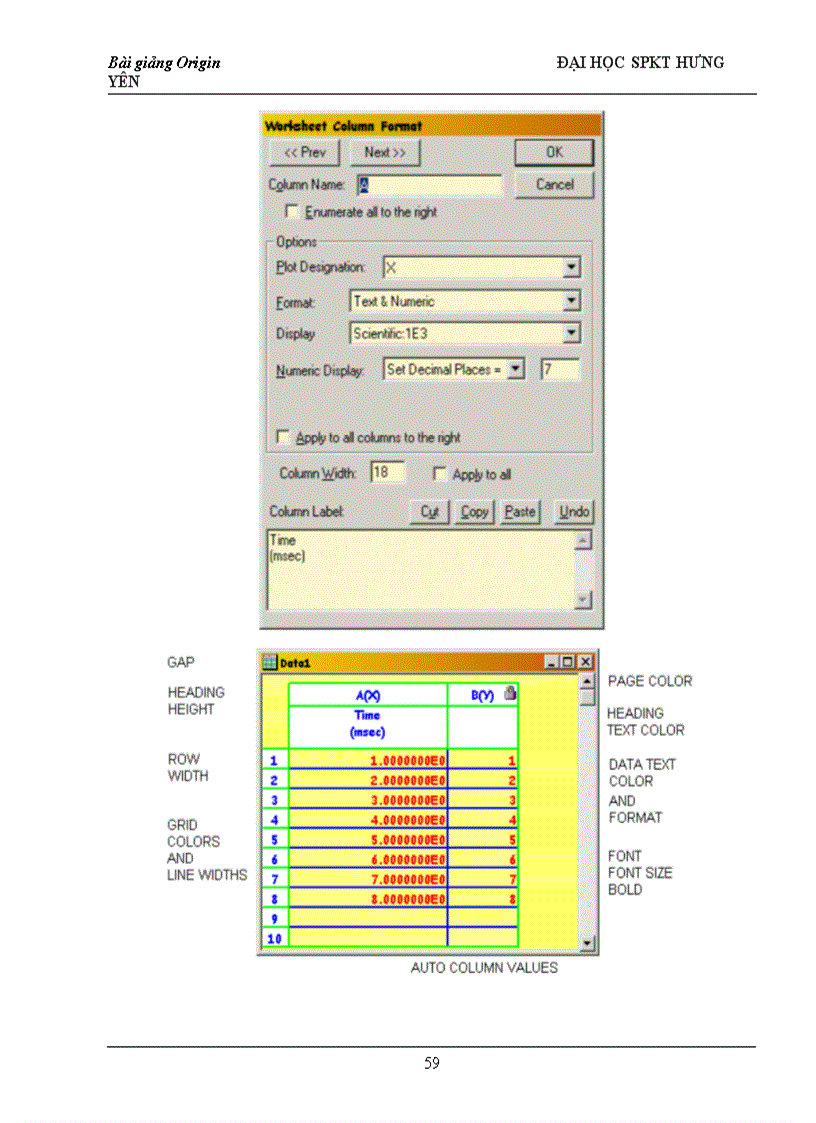Click the Data1 worksheet scroll up arrow

(x=587, y=682)
